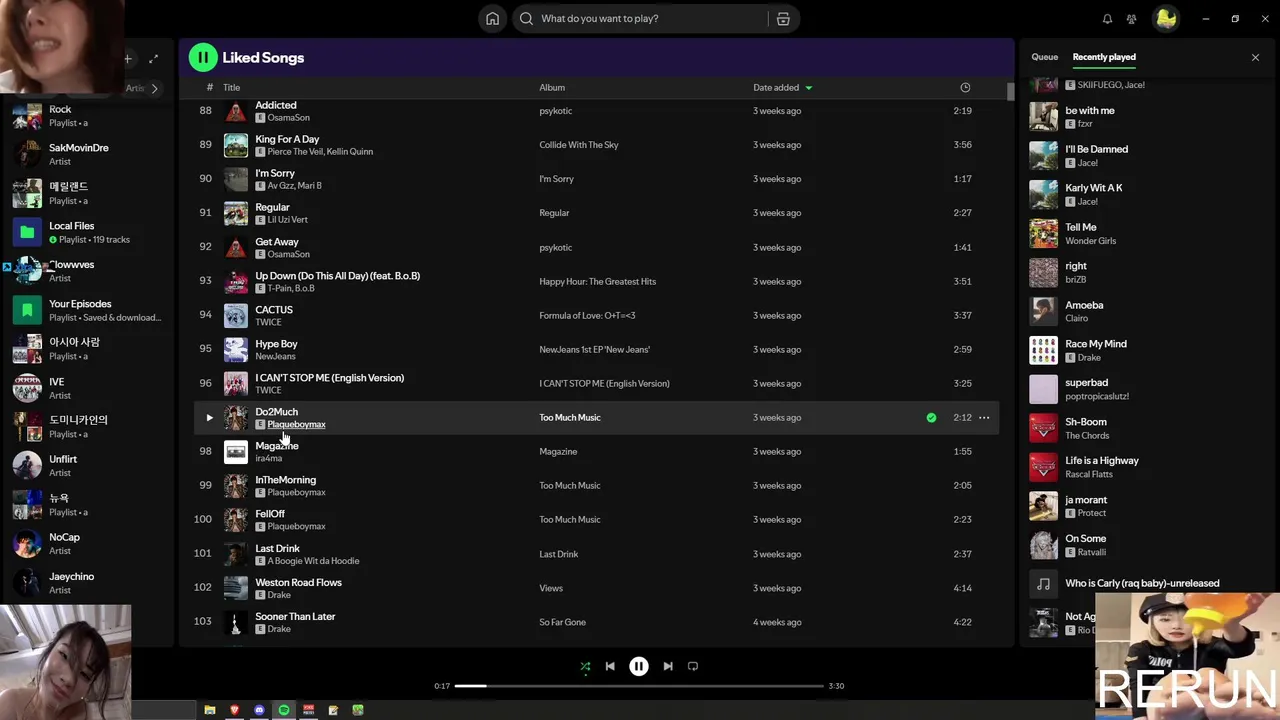Open File Explorer from taskbar
The width and height of the screenshot is (1280, 720).
pyautogui.click(x=210, y=710)
